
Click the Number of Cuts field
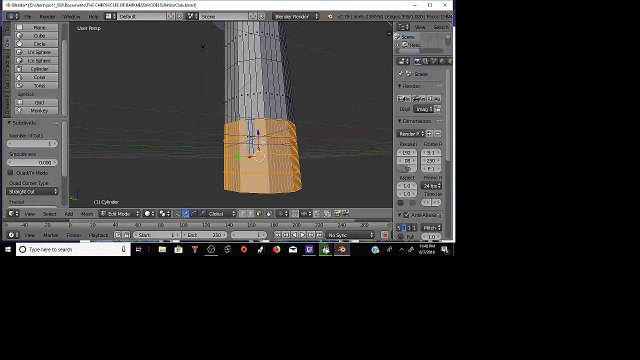[x=32, y=144]
